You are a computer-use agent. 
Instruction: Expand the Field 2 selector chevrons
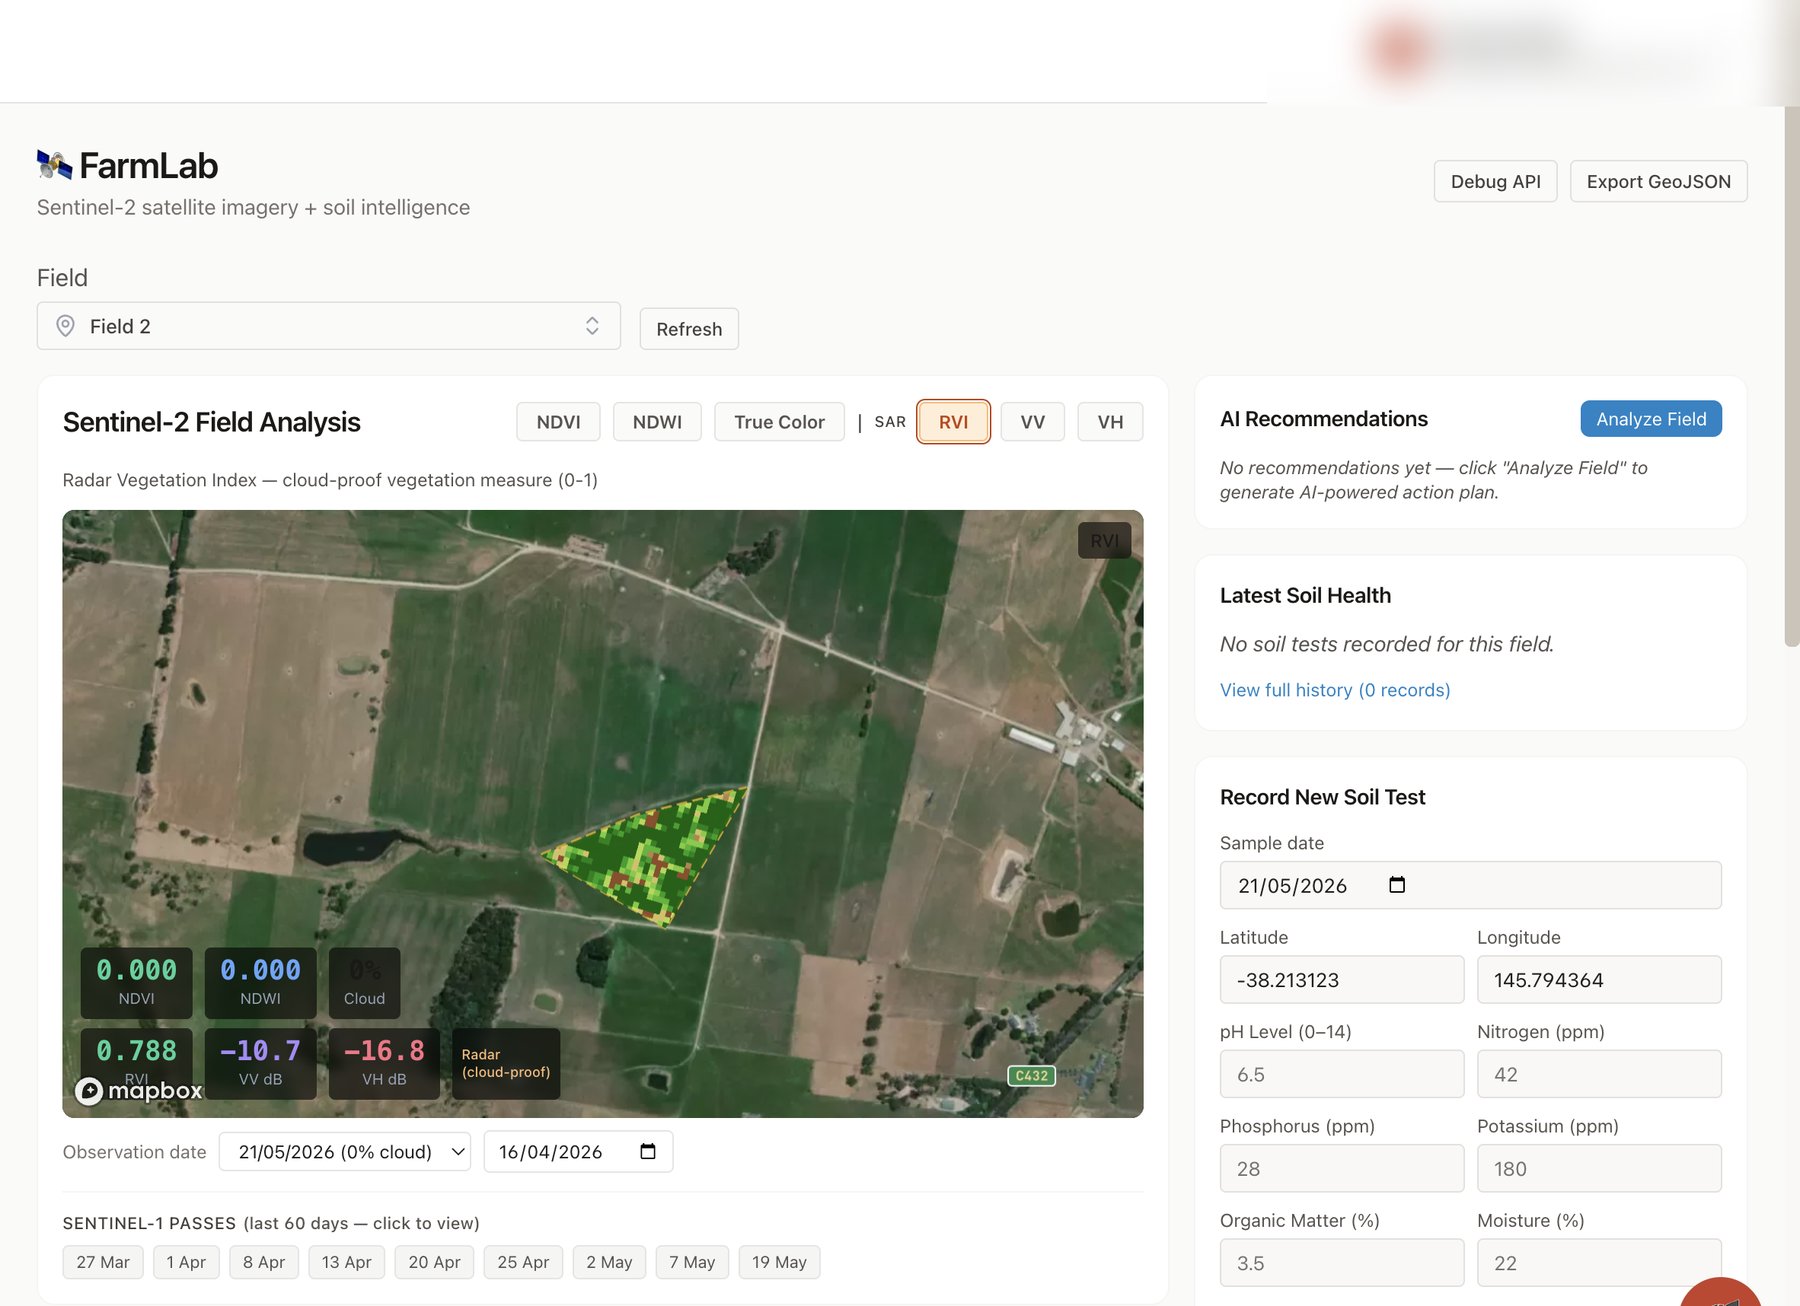(x=592, y=326)
